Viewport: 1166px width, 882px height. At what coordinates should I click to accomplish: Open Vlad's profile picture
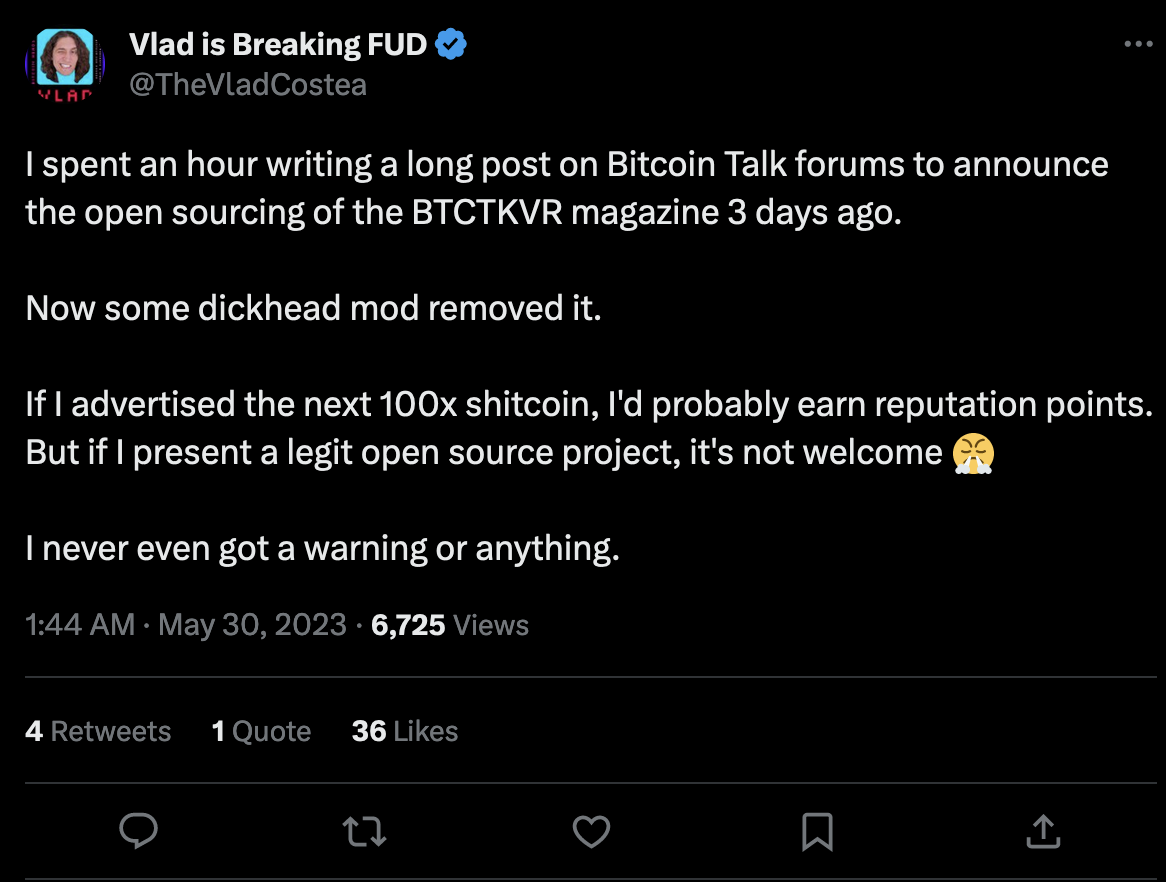(x=65, y=62)
